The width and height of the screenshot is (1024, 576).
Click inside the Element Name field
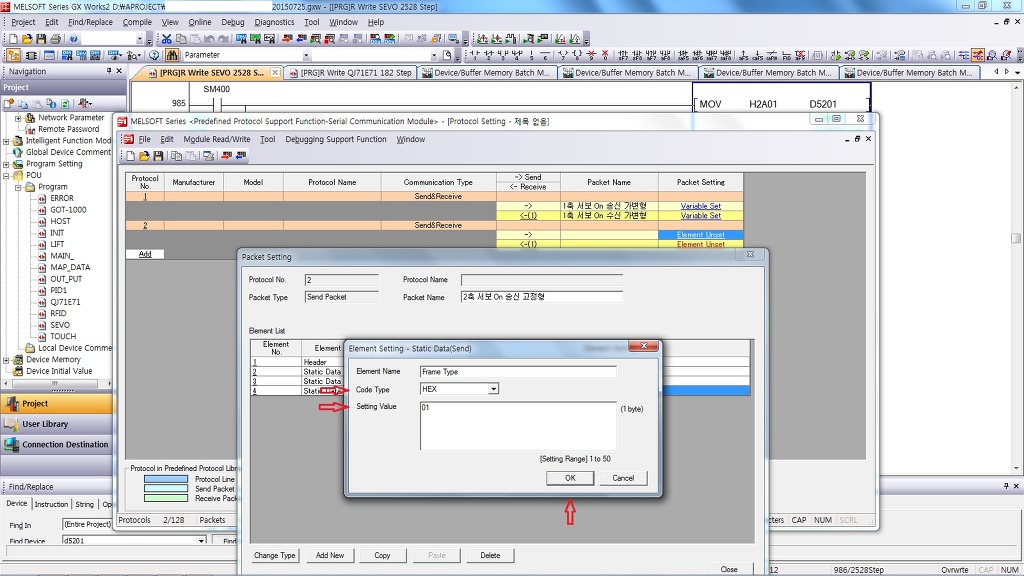(x=517, y=371)
